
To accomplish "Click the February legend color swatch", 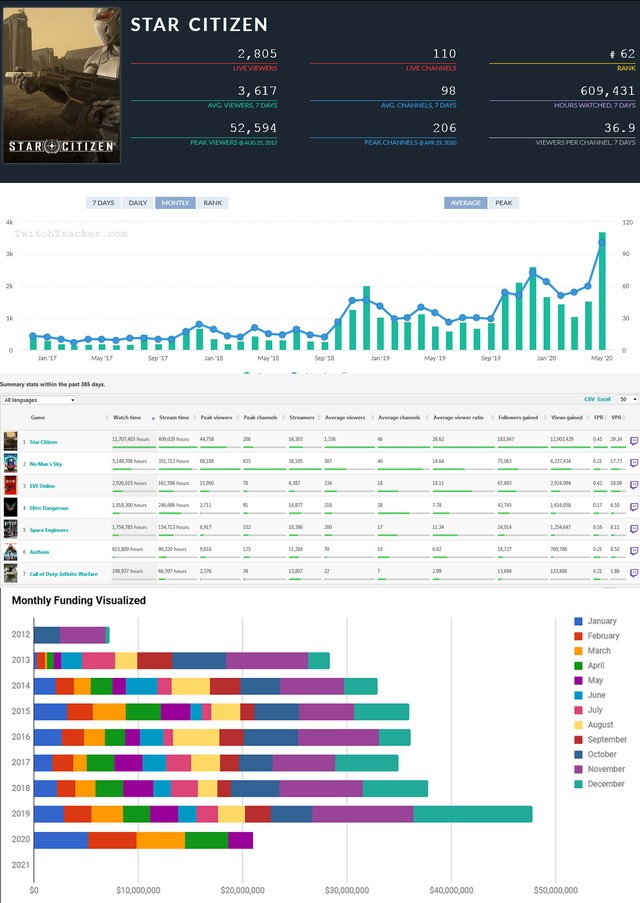I will 578,636.
